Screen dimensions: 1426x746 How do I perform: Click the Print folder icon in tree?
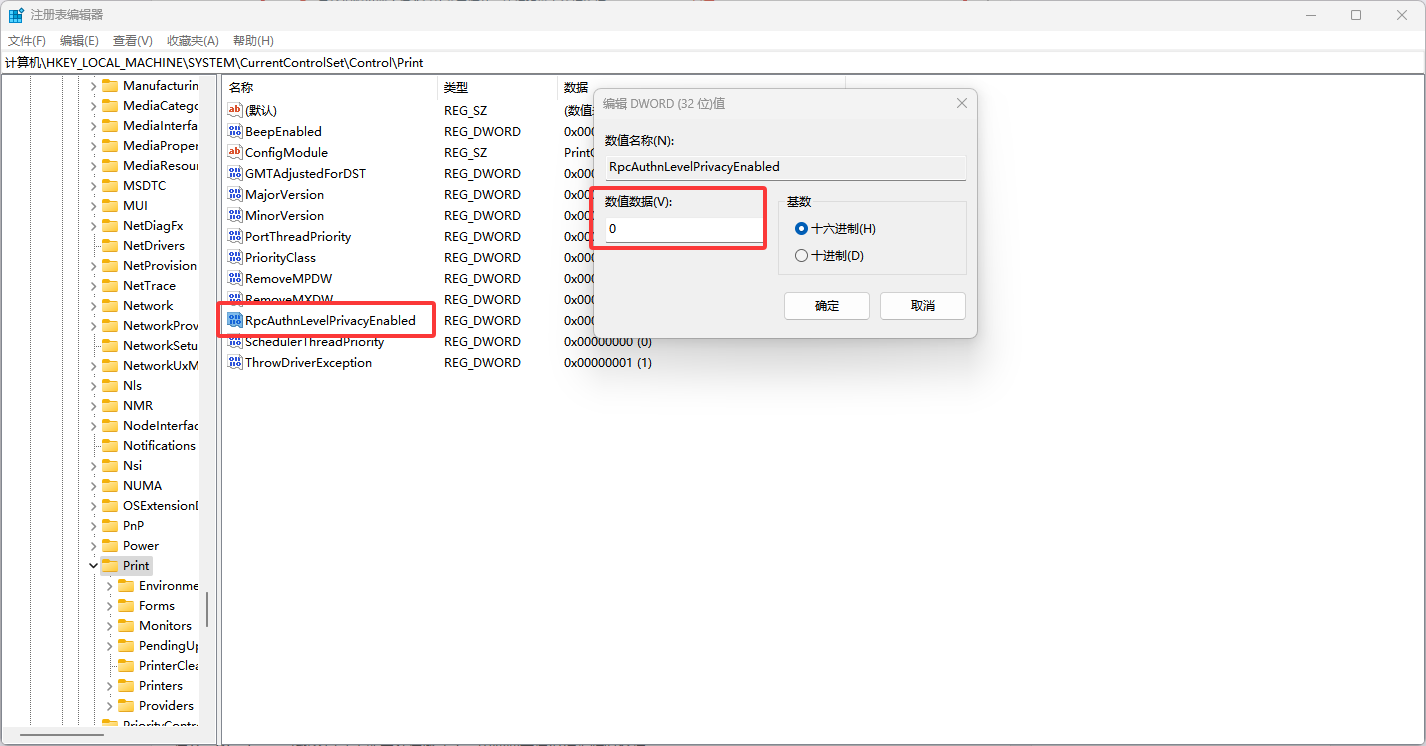110,565
